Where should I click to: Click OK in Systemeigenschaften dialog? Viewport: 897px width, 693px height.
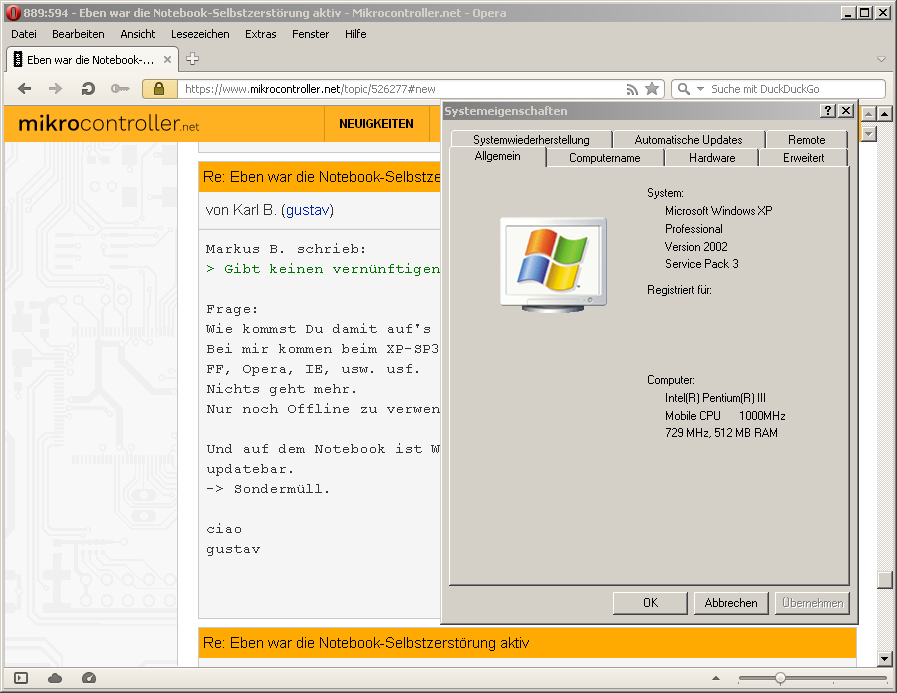650,603
